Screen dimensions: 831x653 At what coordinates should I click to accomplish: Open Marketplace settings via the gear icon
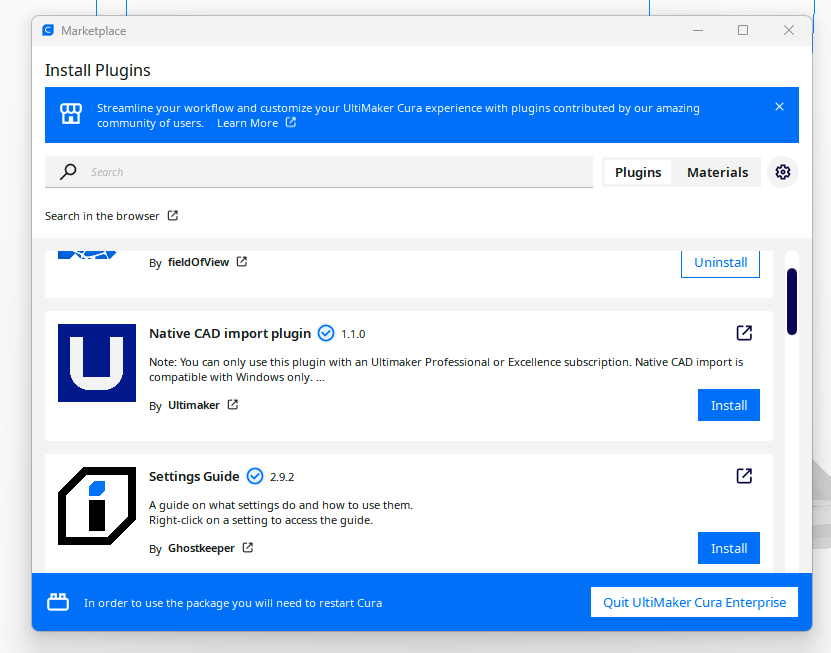pos(783,172)
